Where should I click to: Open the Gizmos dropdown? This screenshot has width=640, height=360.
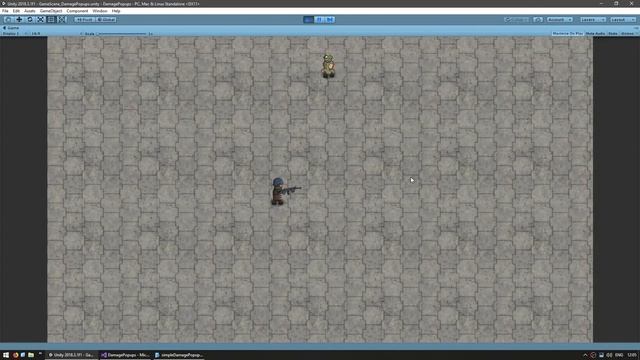(629, 33)
